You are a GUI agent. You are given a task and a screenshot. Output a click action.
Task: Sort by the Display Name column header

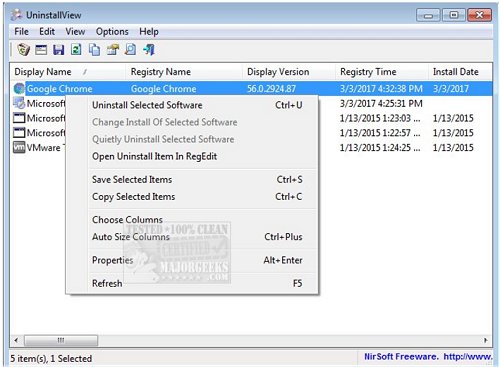68,72
